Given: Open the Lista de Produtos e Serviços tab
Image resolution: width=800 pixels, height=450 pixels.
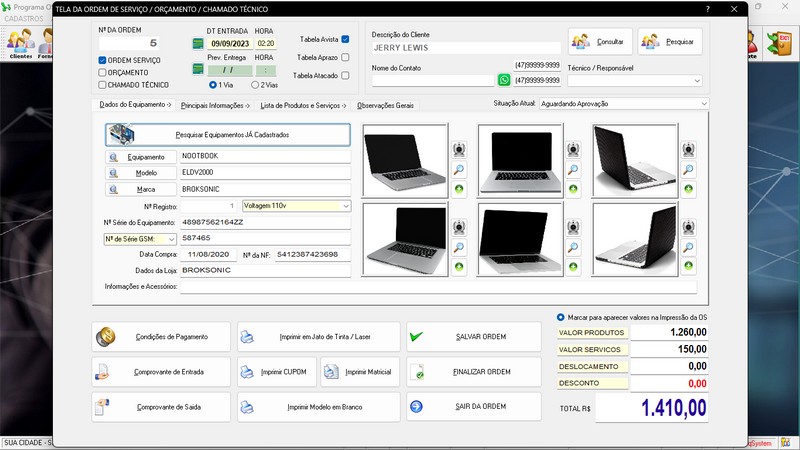Looking at the screenshot, I should click(x=303, y=105).
